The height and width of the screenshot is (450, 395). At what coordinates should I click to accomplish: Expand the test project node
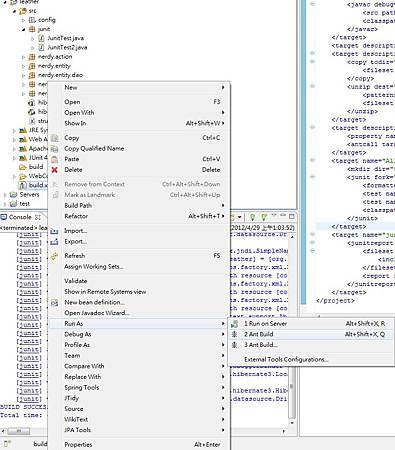[5, 204]
